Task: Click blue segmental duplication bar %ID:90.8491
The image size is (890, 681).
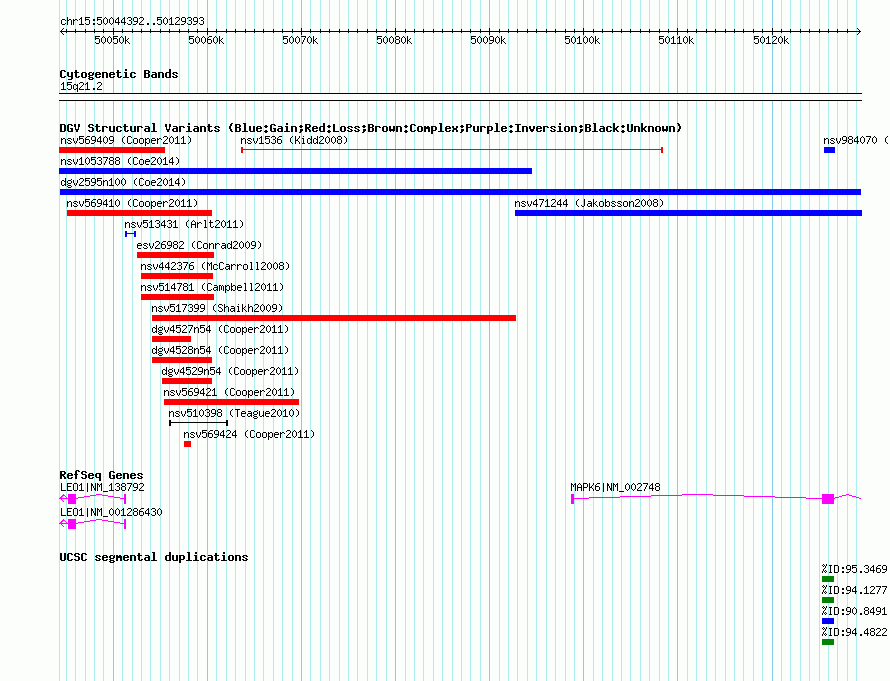Action: click(x=828, y=621)
